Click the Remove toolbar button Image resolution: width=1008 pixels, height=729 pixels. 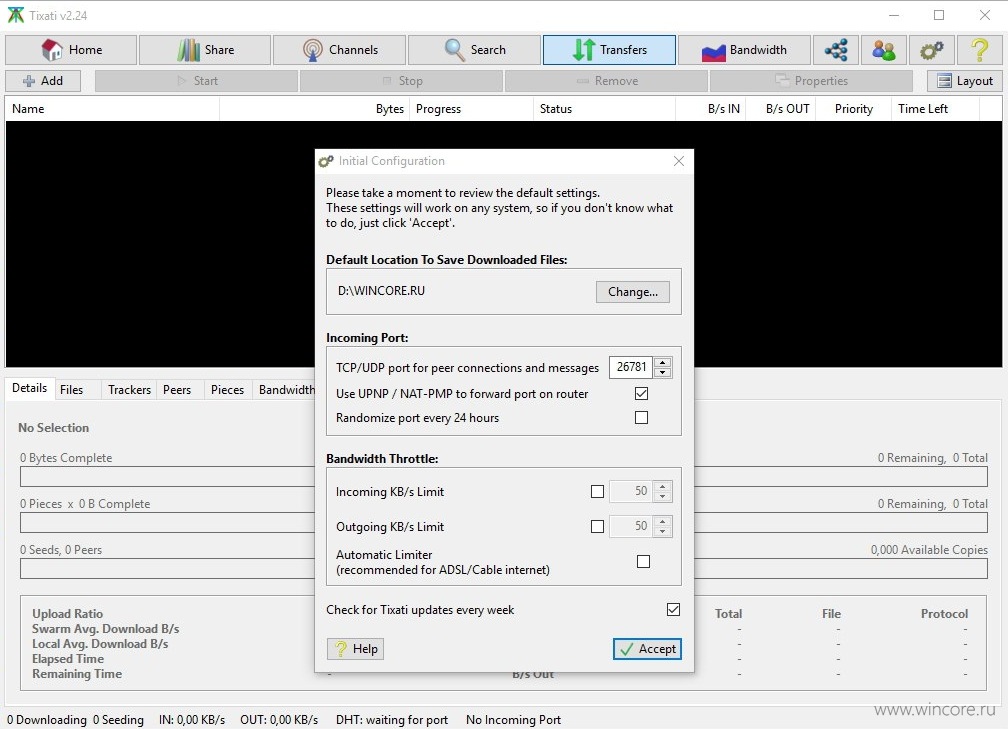[607, 81]
